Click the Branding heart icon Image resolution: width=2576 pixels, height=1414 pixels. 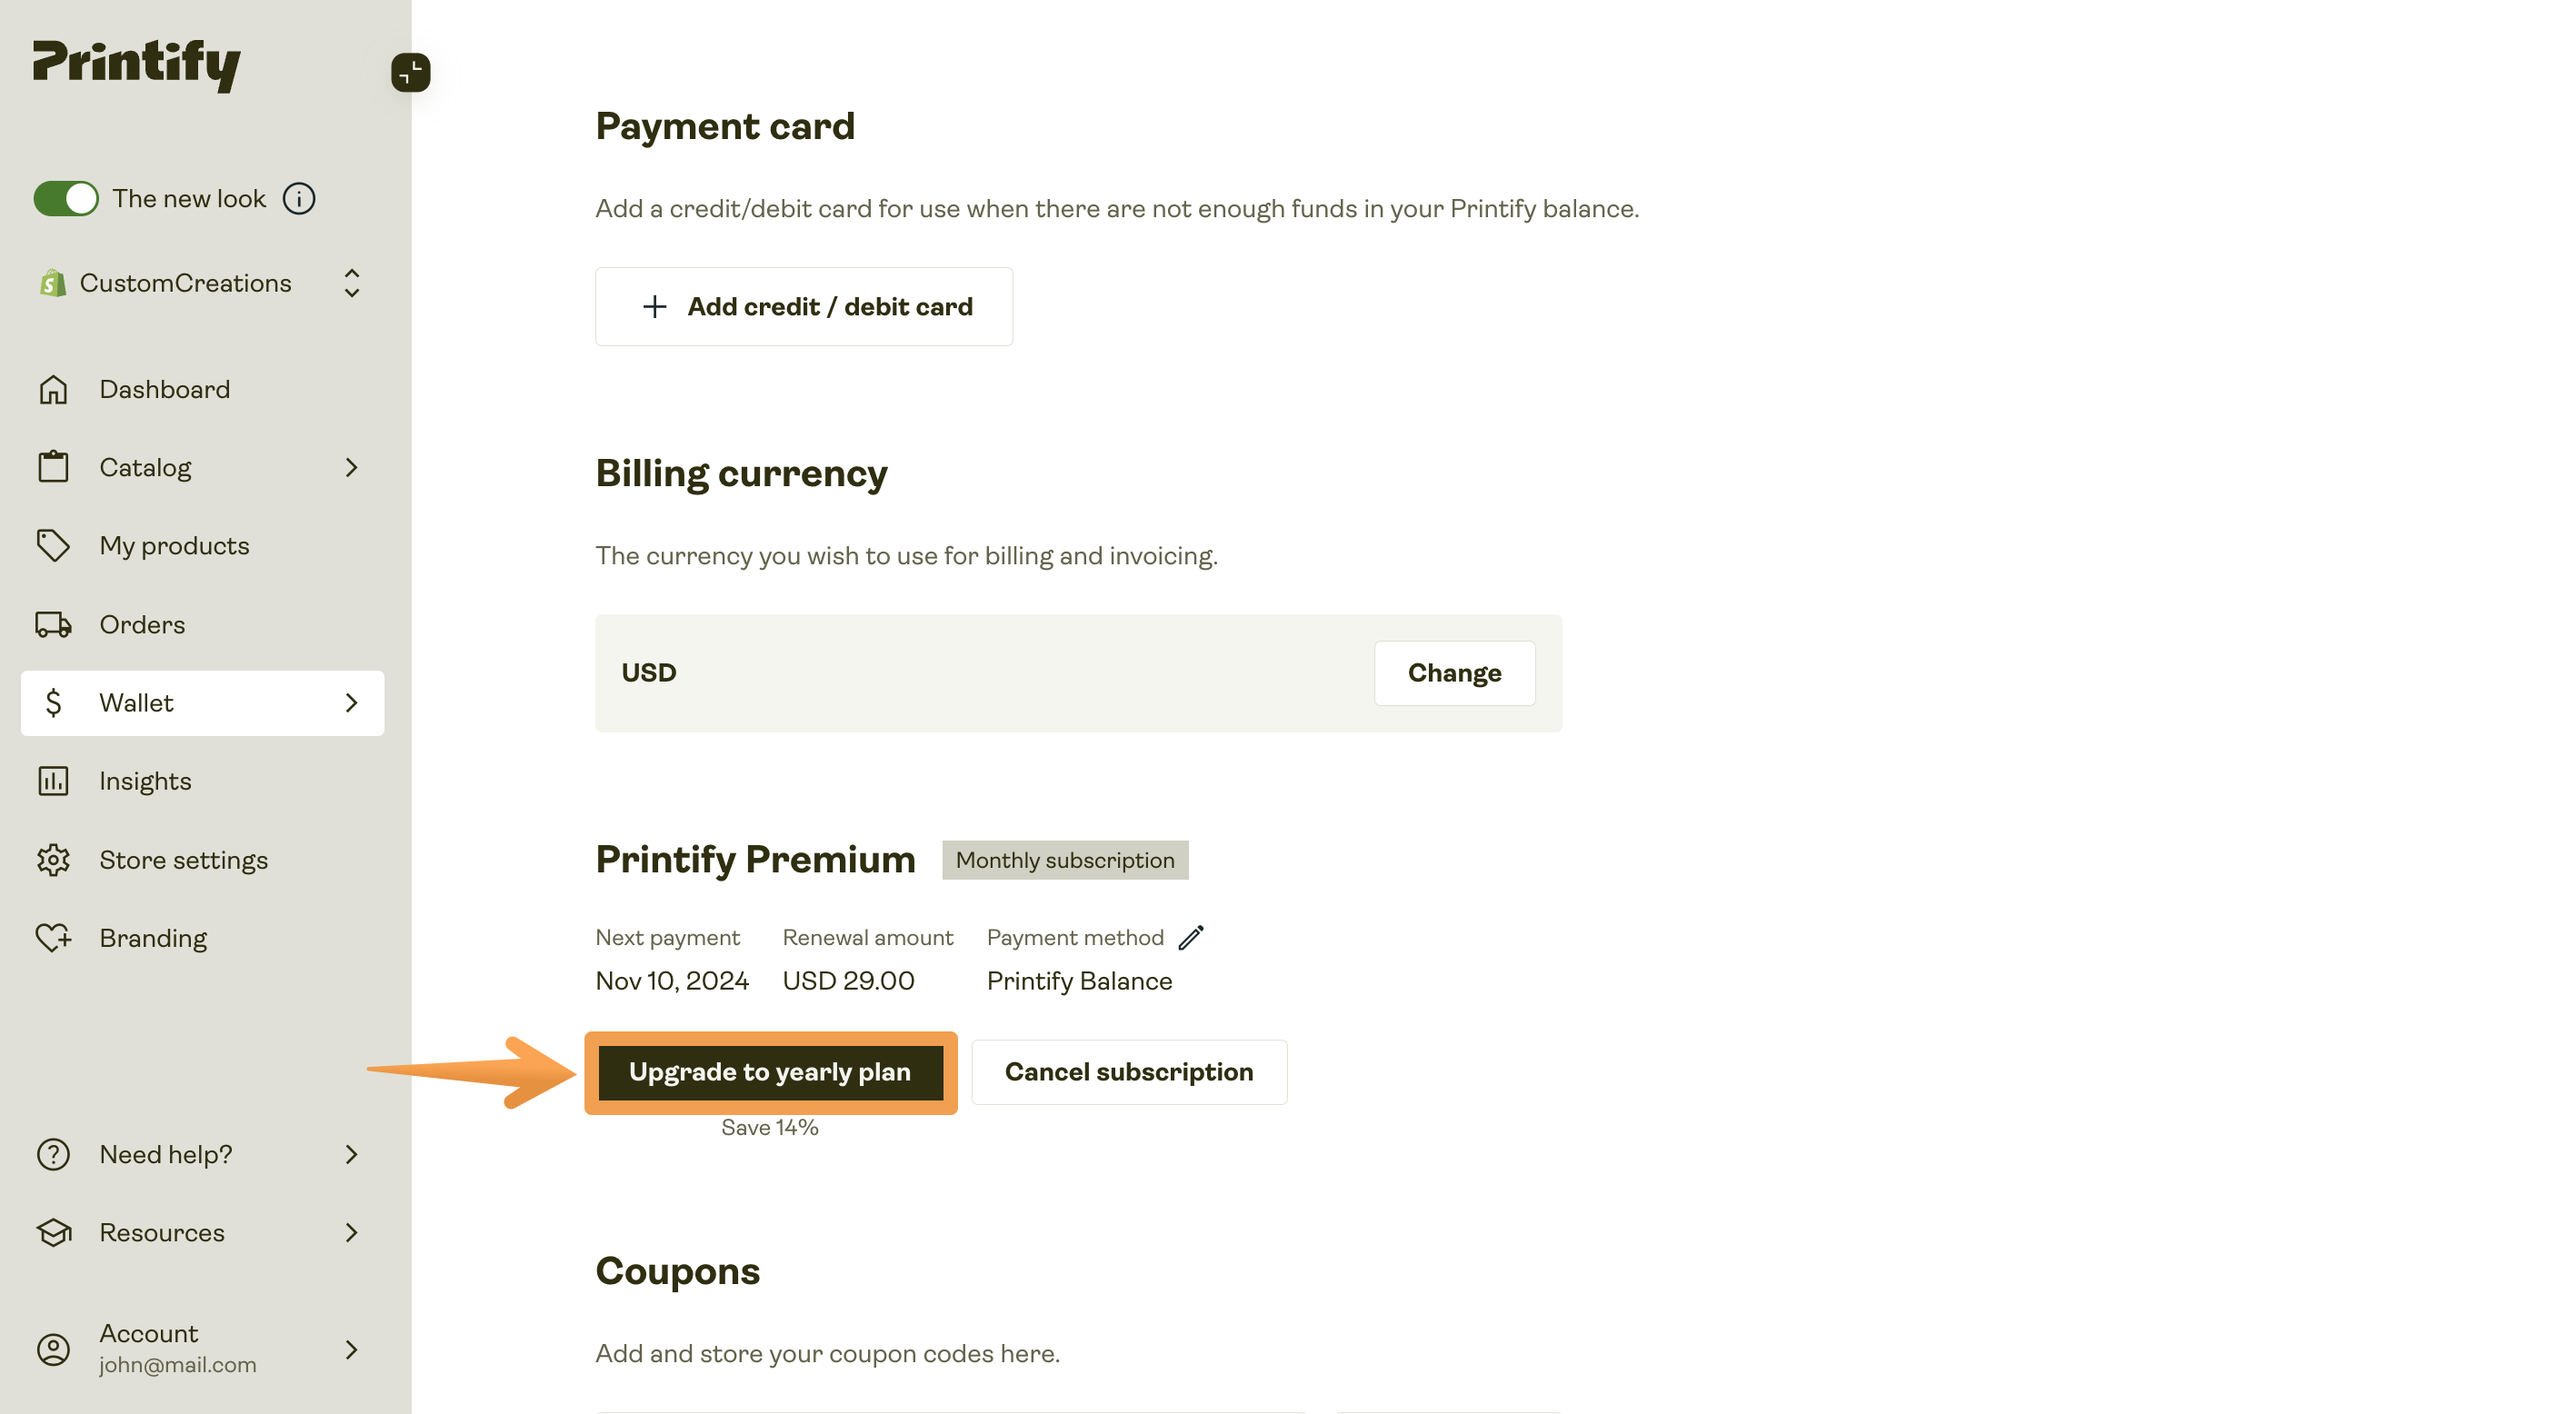[x=53, y=938]
